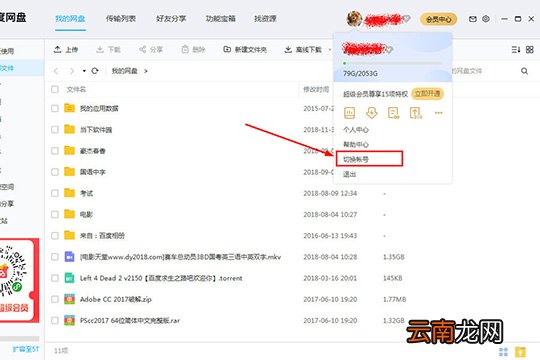
Task: Check the box for 国语中字
Action: pyautogui.click(x=55, y=172)
